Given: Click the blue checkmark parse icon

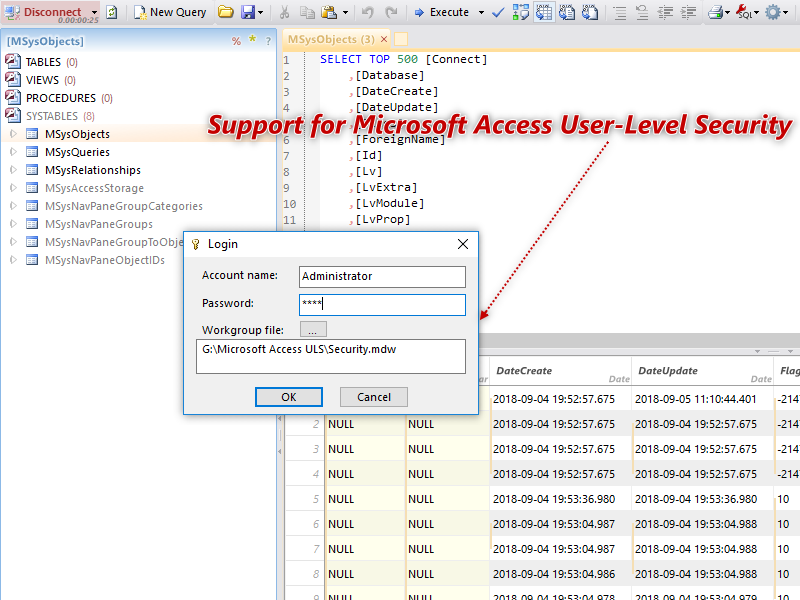Looking at the screenshot, I should pos(498,12).
